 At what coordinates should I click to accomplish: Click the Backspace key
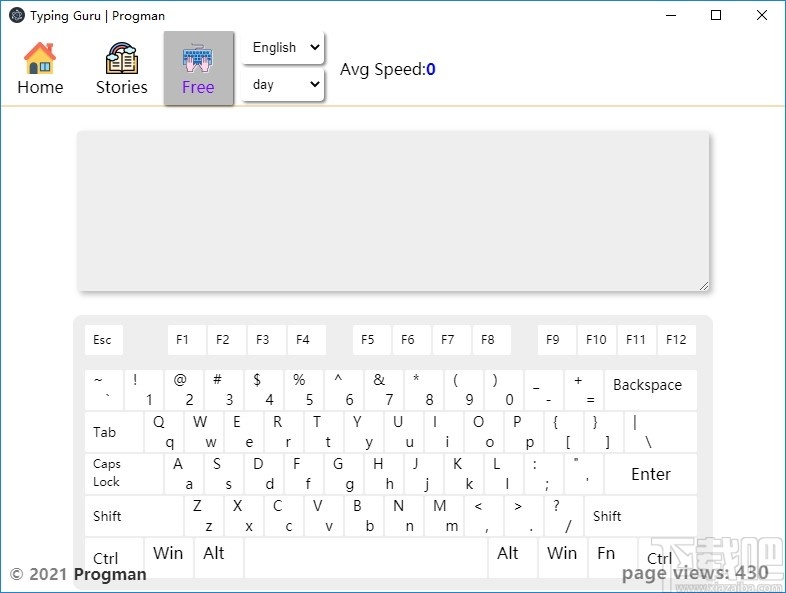pyautogui.click(x=651, y=390)
